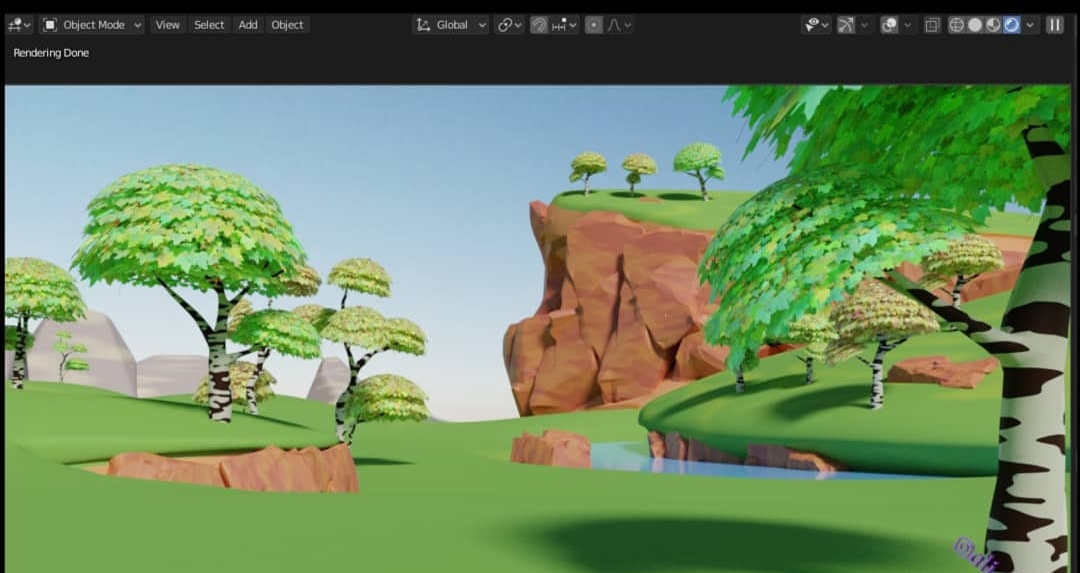
Task: Open the object visibility and selectability options
Action: (x=816, y=25)
